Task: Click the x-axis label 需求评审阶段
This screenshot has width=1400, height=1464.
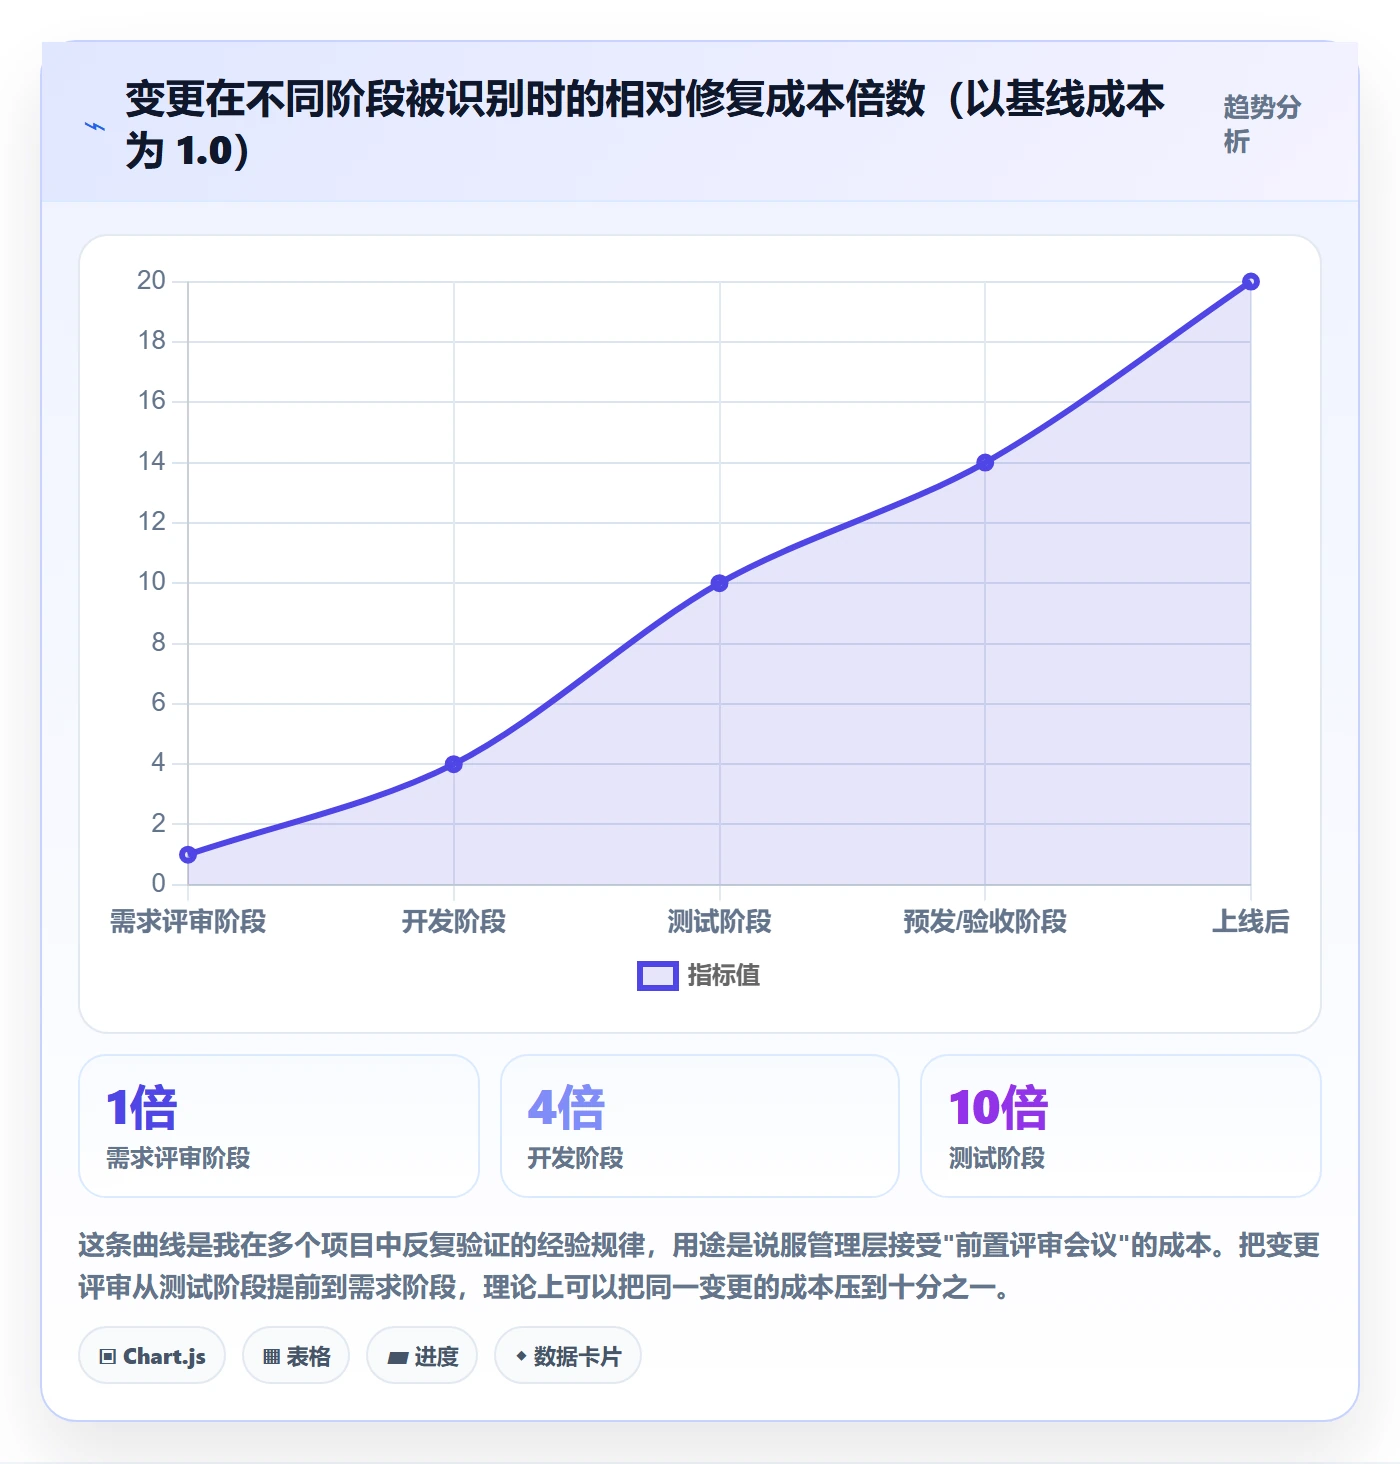Action: (x=188, y=922)
